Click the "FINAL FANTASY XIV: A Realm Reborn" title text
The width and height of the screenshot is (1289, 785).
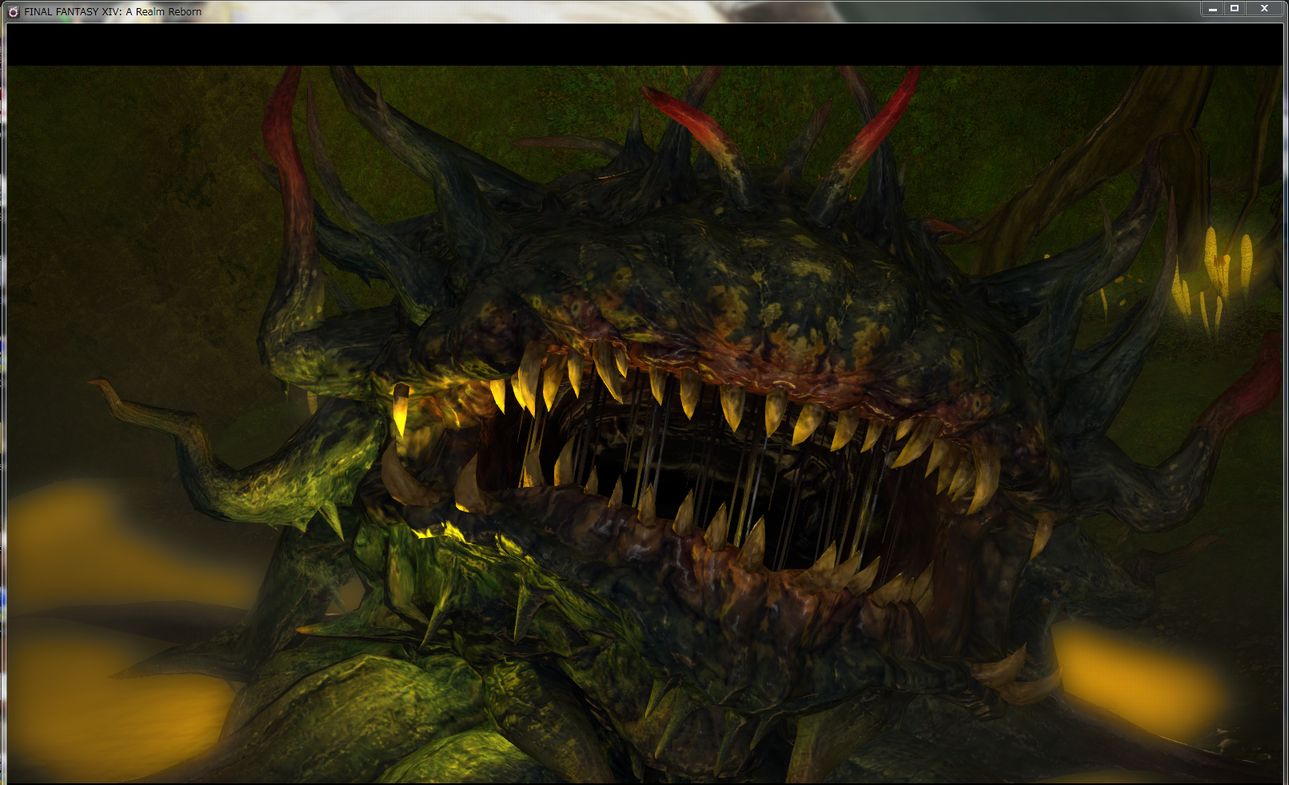[x=113, y=12]
